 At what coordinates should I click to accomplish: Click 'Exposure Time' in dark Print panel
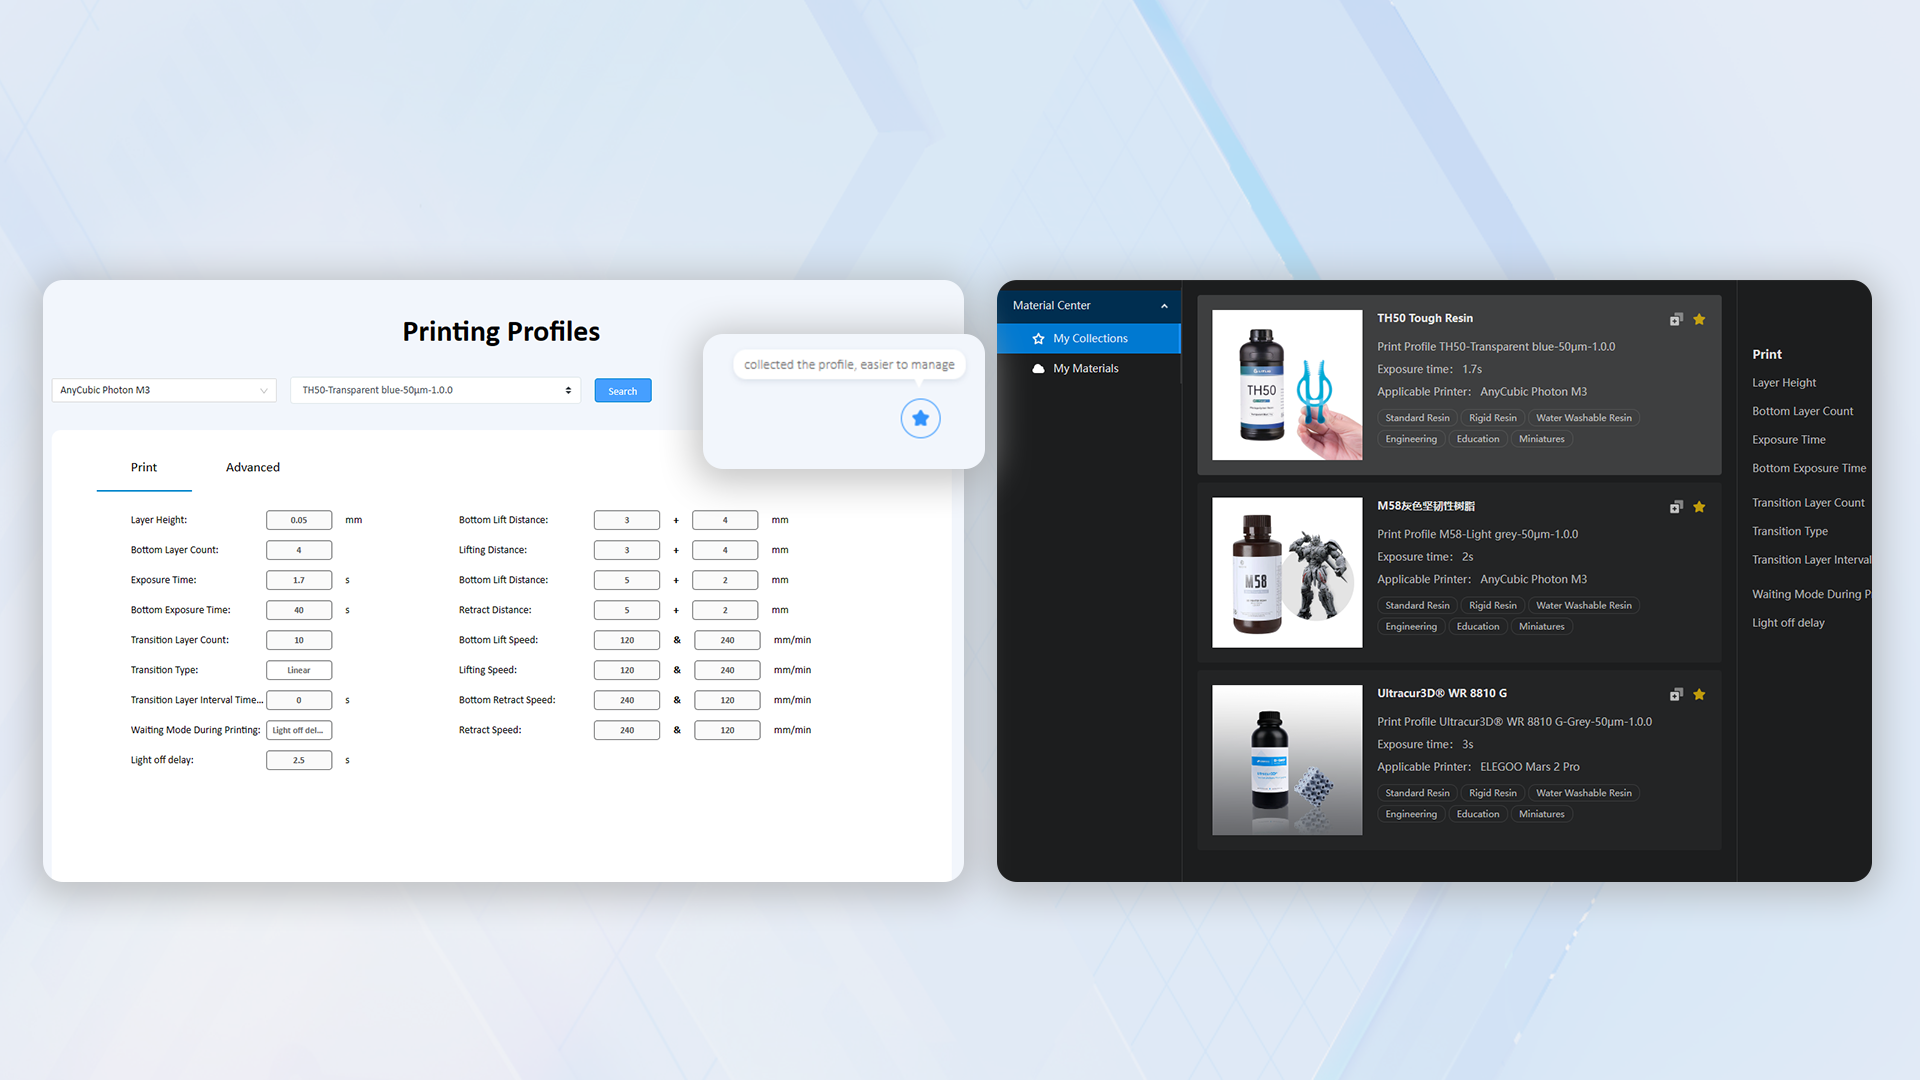pyautogui.click(x=1789, y=440)
